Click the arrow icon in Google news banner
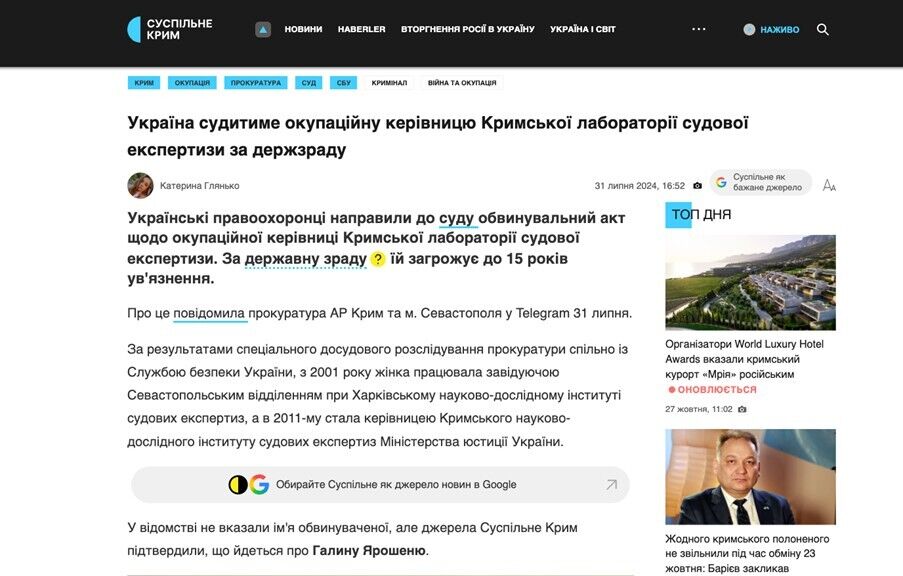The image size is (903, 576). point(612,484)
